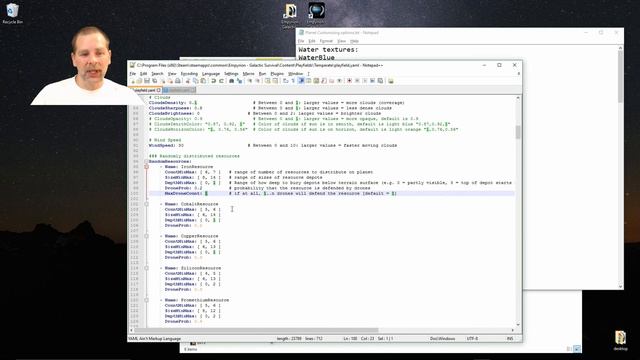Click the highlighted MaxDroneCount line

pos(331,193)
